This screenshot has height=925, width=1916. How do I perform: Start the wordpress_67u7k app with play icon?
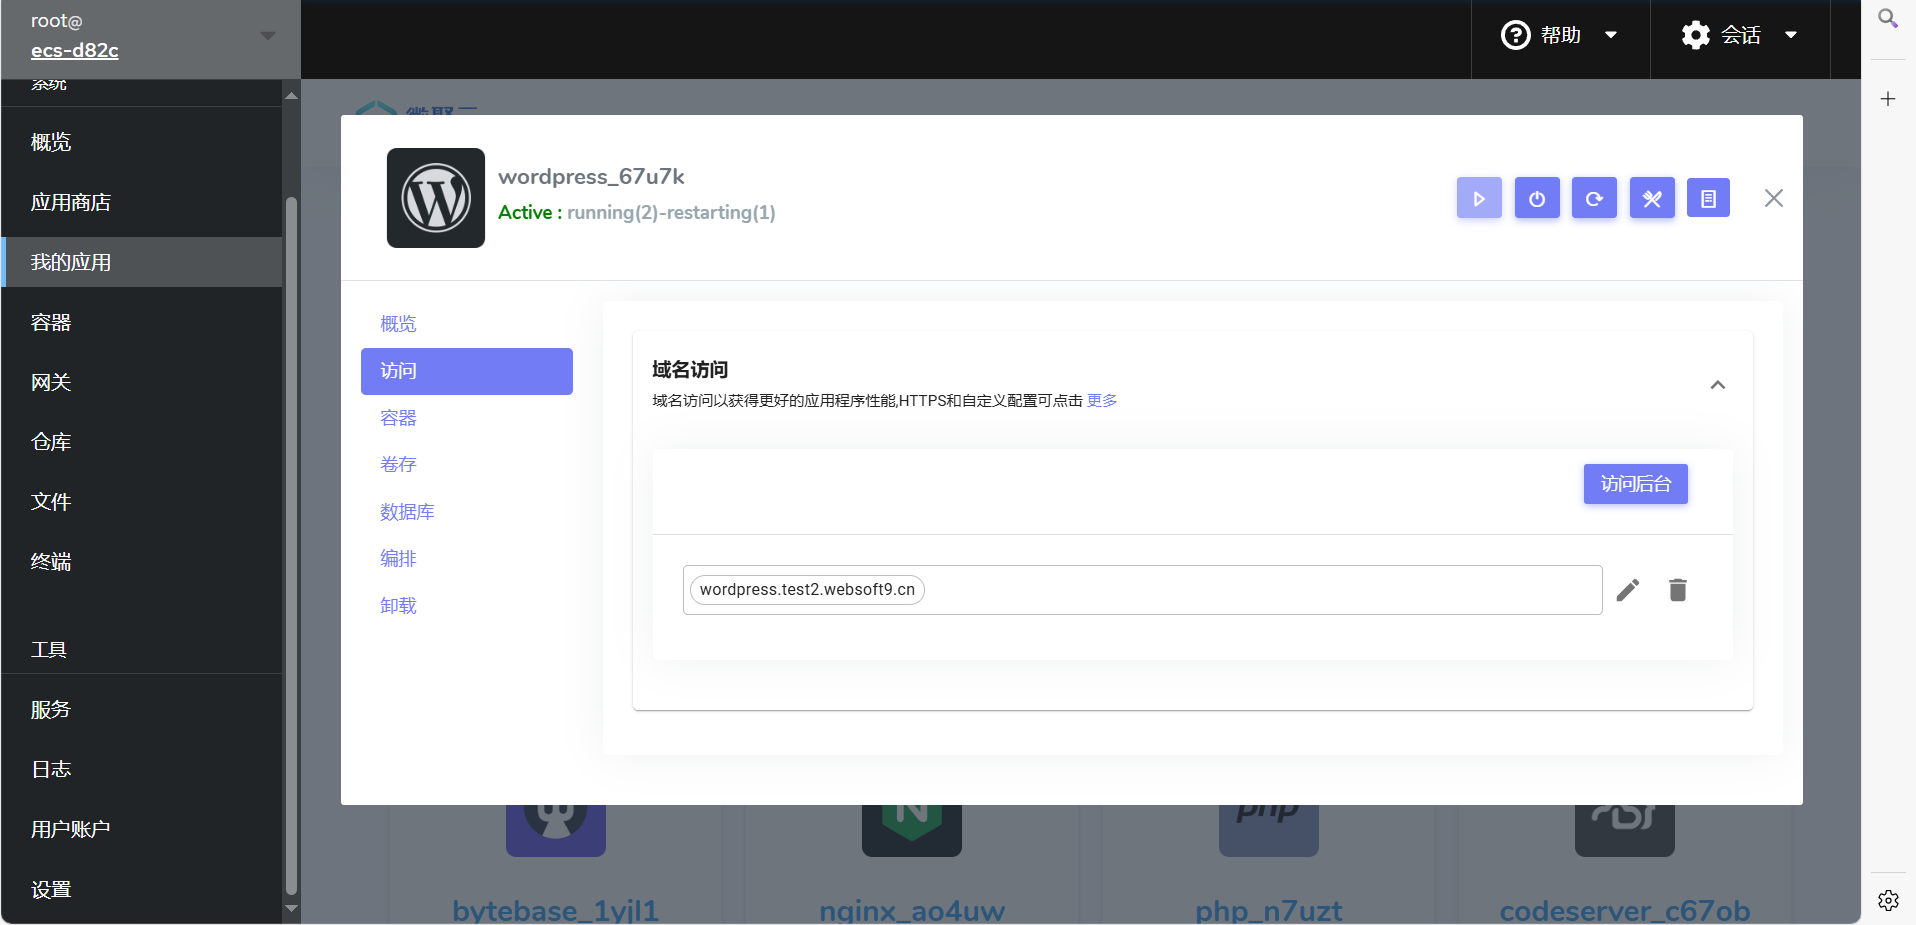coord(1479,198)
